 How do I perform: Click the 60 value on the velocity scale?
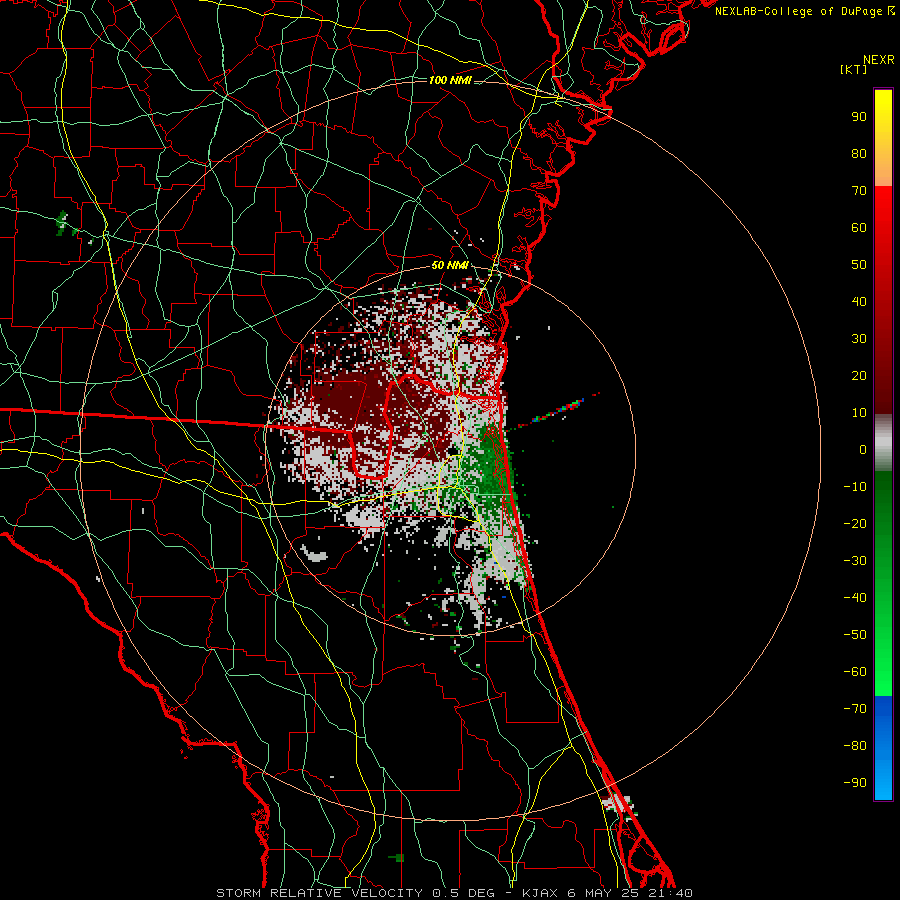(859, 228)
